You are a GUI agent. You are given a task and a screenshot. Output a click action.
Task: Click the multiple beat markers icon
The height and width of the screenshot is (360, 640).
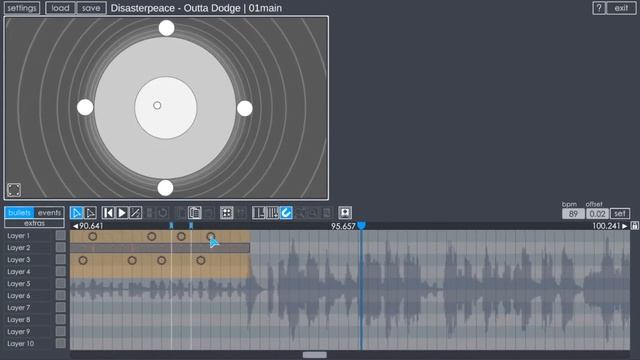coord(272,213)
